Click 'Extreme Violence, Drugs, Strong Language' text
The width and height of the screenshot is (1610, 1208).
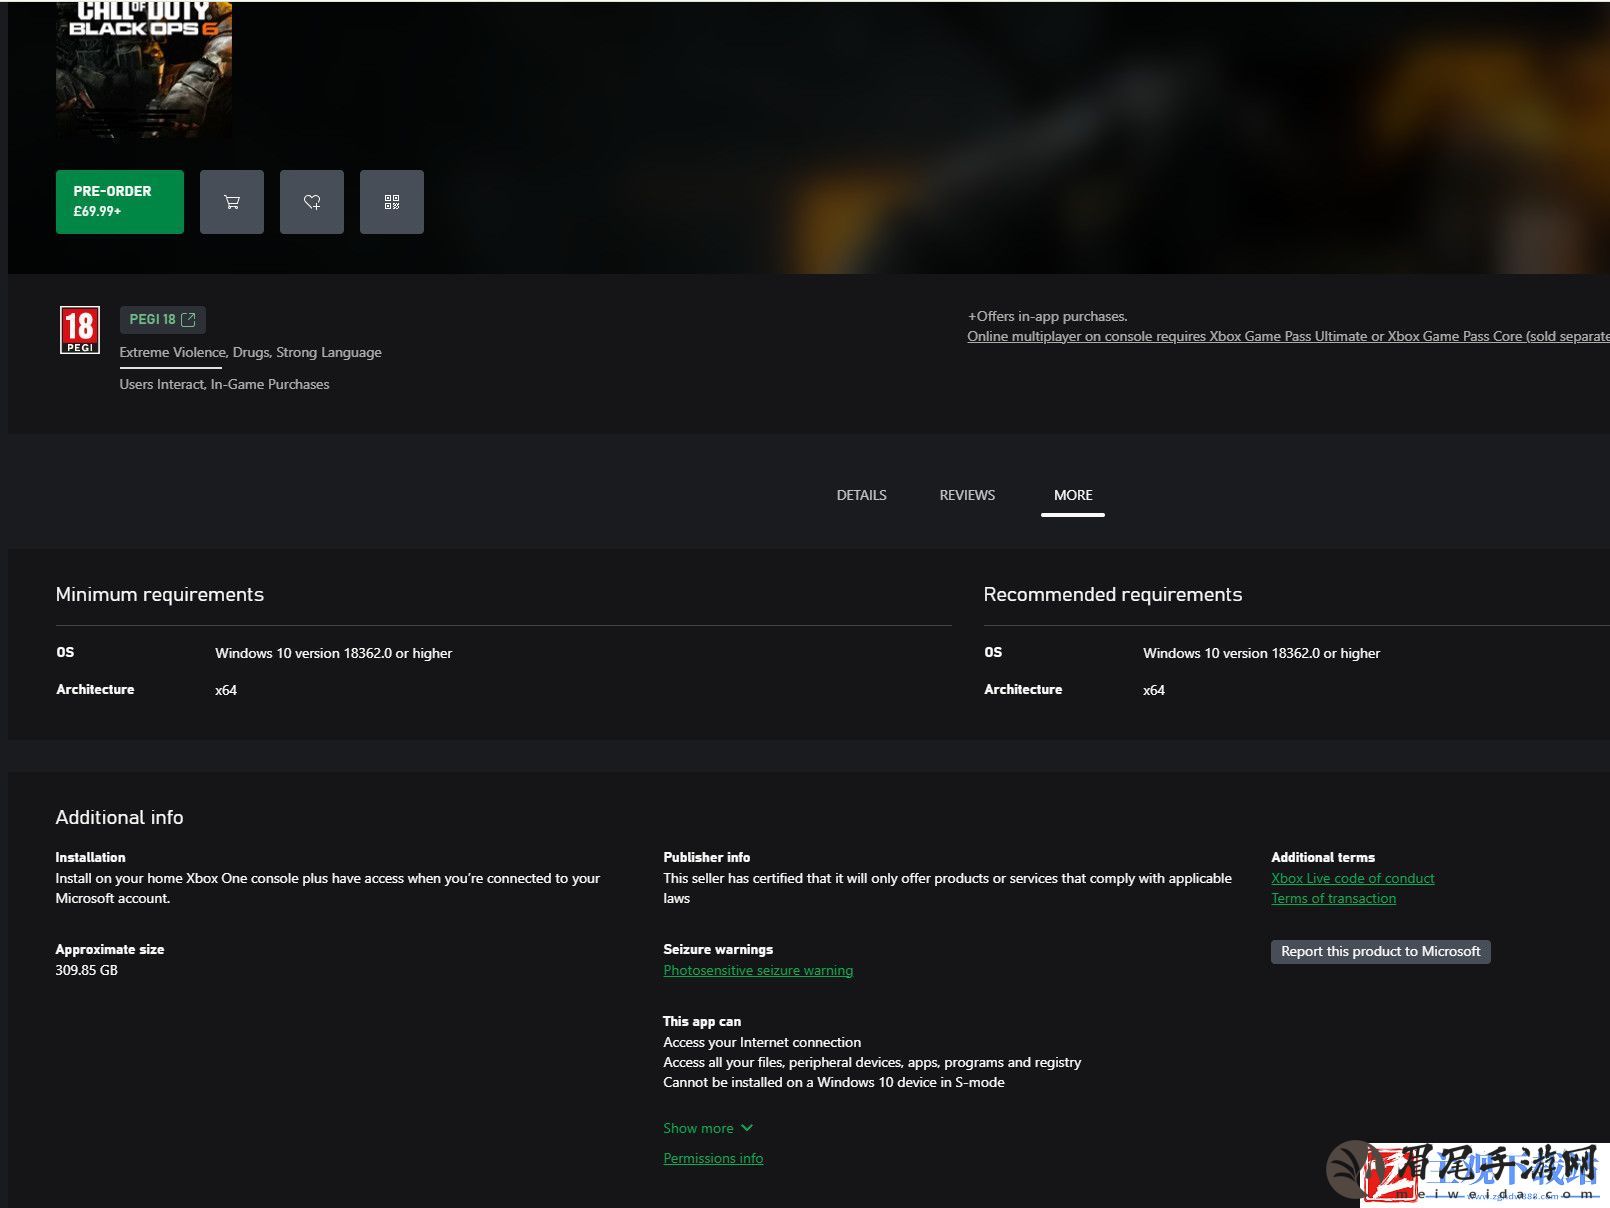pos(250,352)
